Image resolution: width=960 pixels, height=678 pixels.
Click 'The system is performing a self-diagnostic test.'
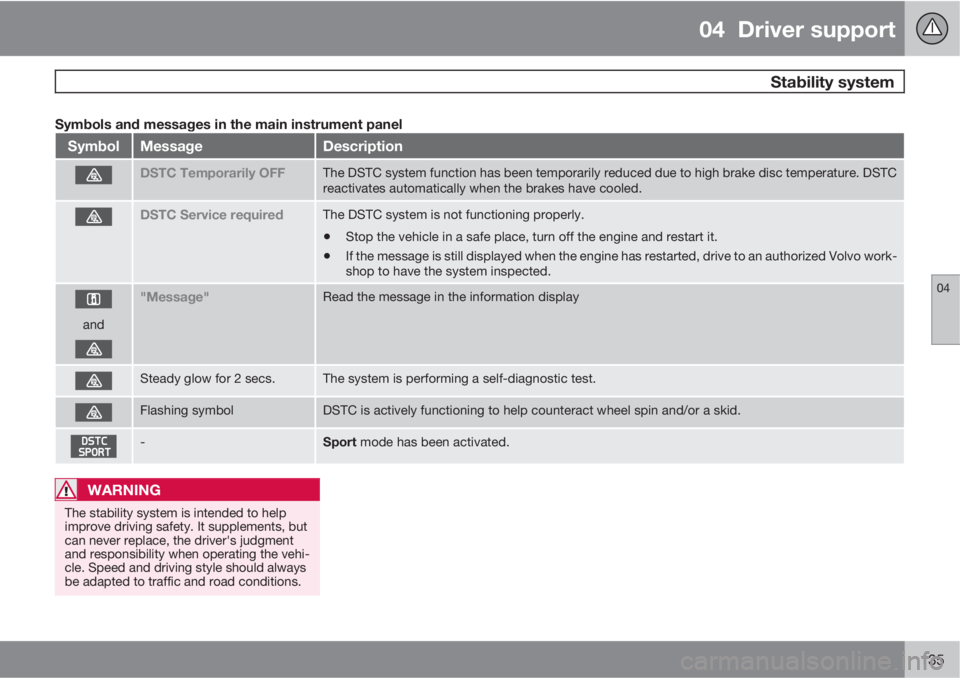pyautogui.click(x=459, y=379)
